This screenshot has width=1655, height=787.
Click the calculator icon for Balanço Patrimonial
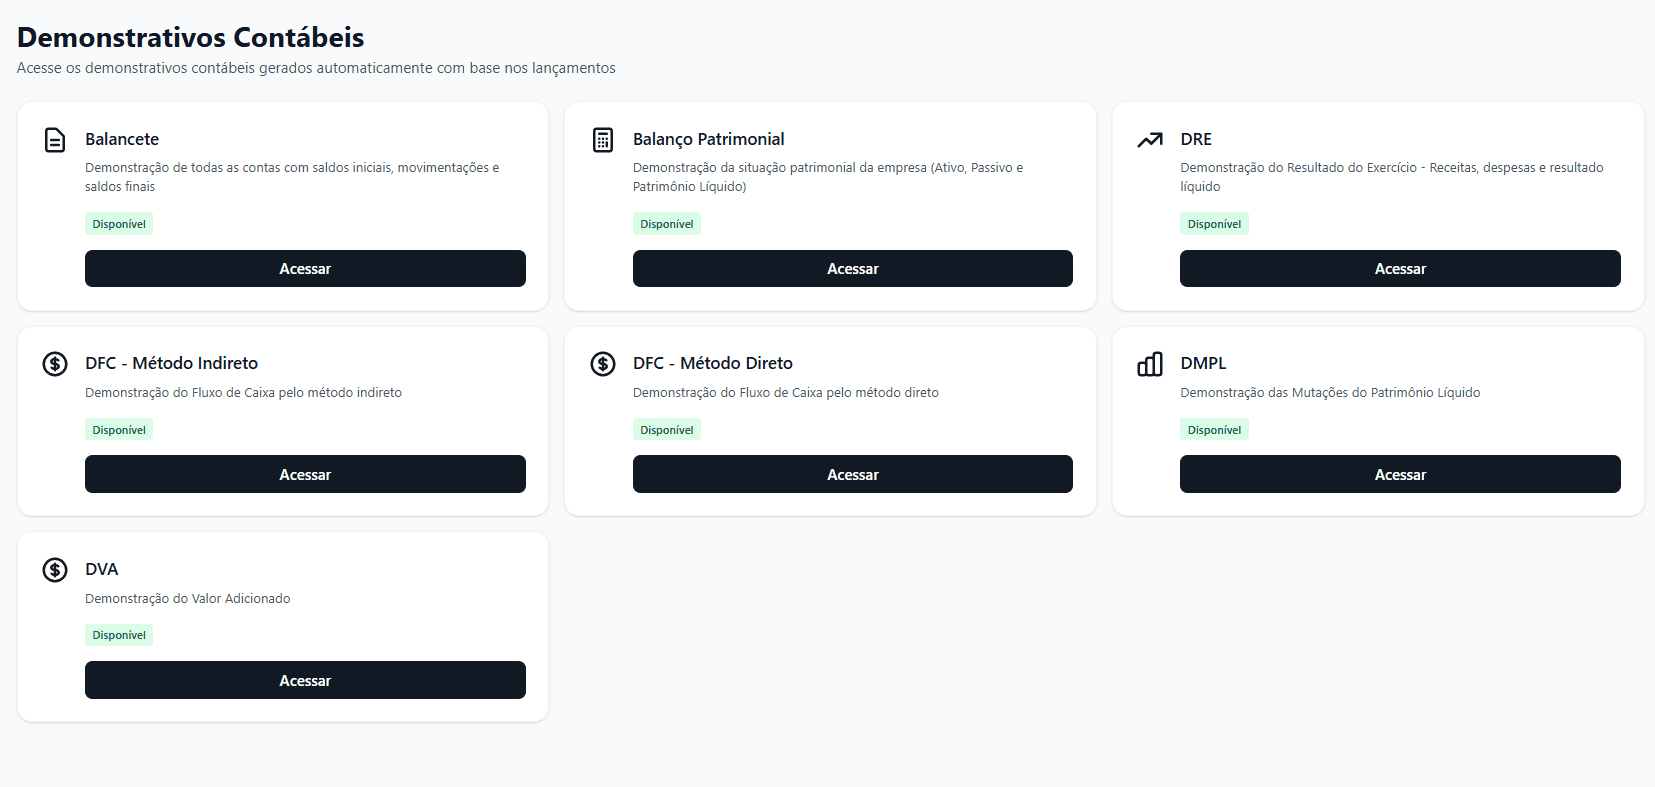[603, 140]
